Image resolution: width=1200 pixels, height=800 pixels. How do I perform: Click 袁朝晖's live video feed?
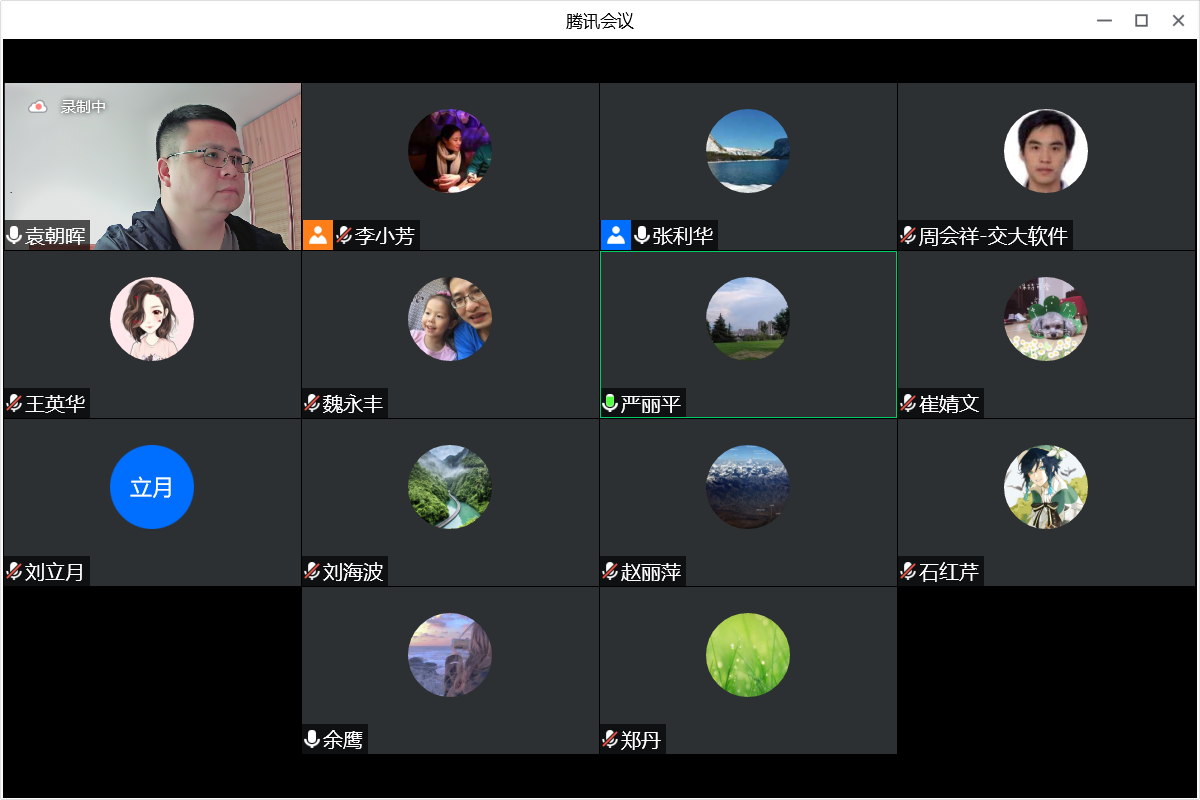(152, 166)
